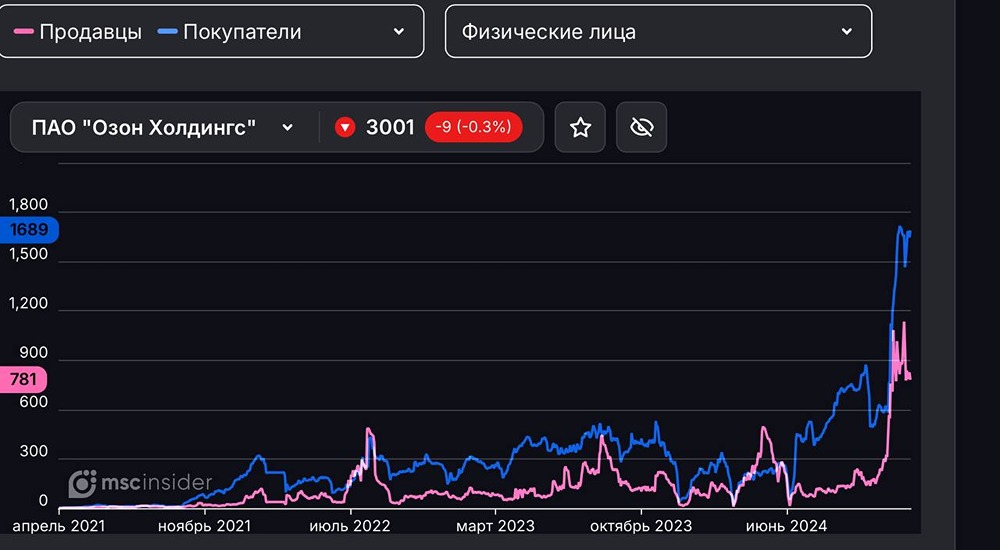Click the июнь 2024 axis label
The width and height of the screenshot is (1000, 550).
786,526
